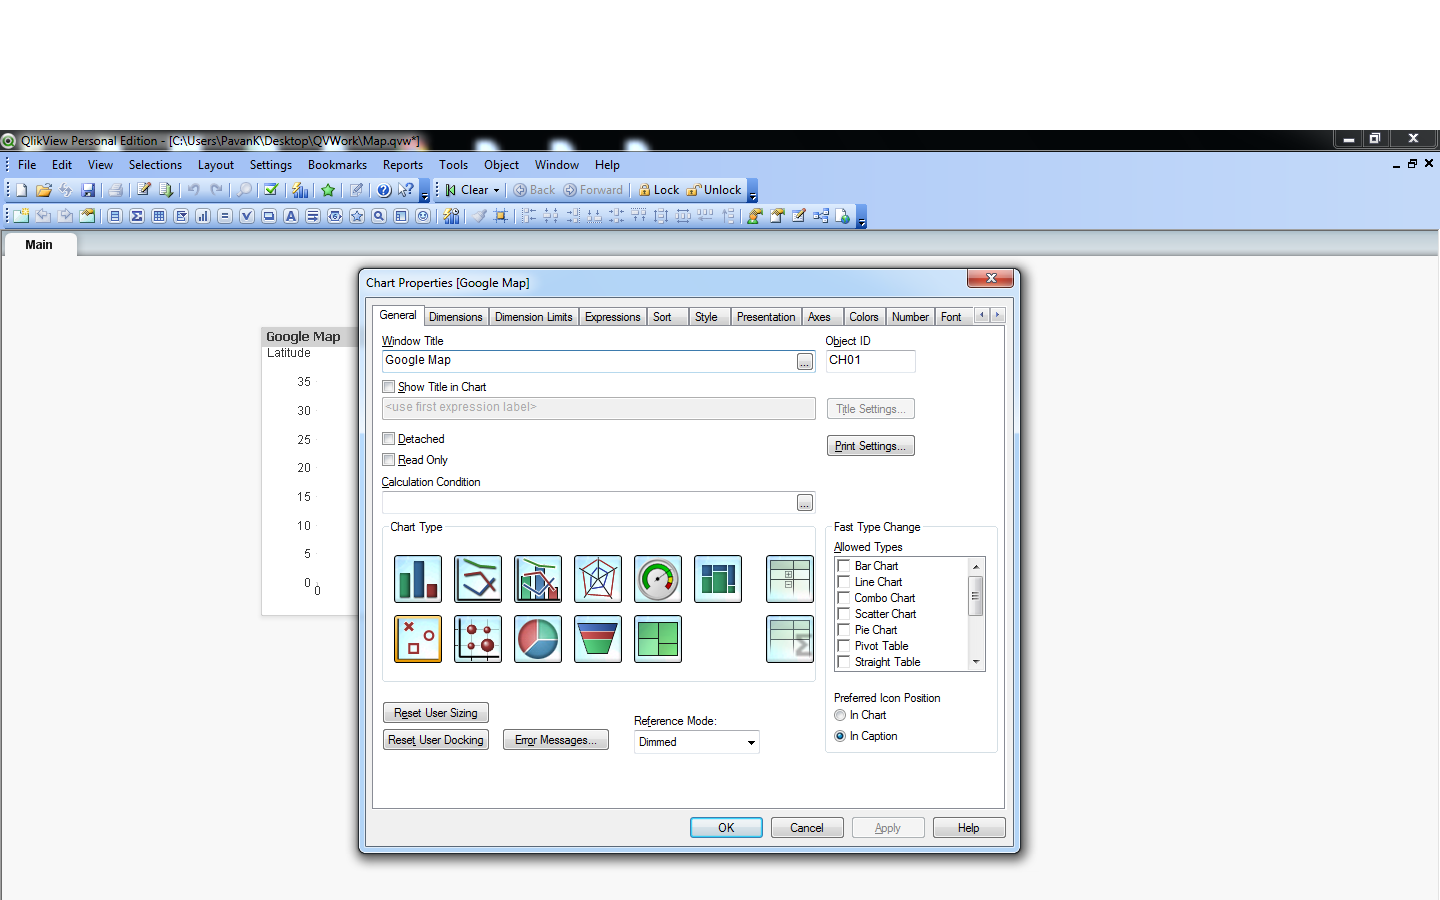This screenshot has width=1440, height=900.
Task: Expand the Clear dropdown arrow in toolbar
Action: [x=496, y=190]
